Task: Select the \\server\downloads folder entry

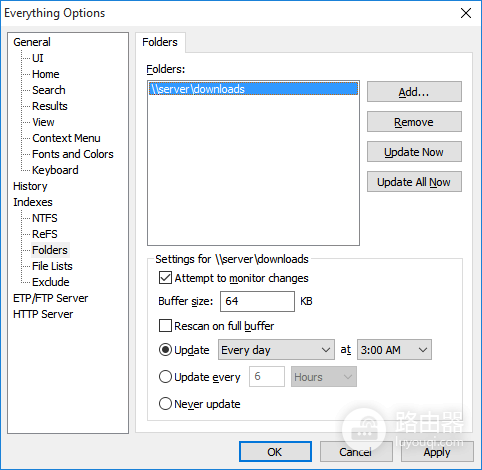Action: click(253, 89)
